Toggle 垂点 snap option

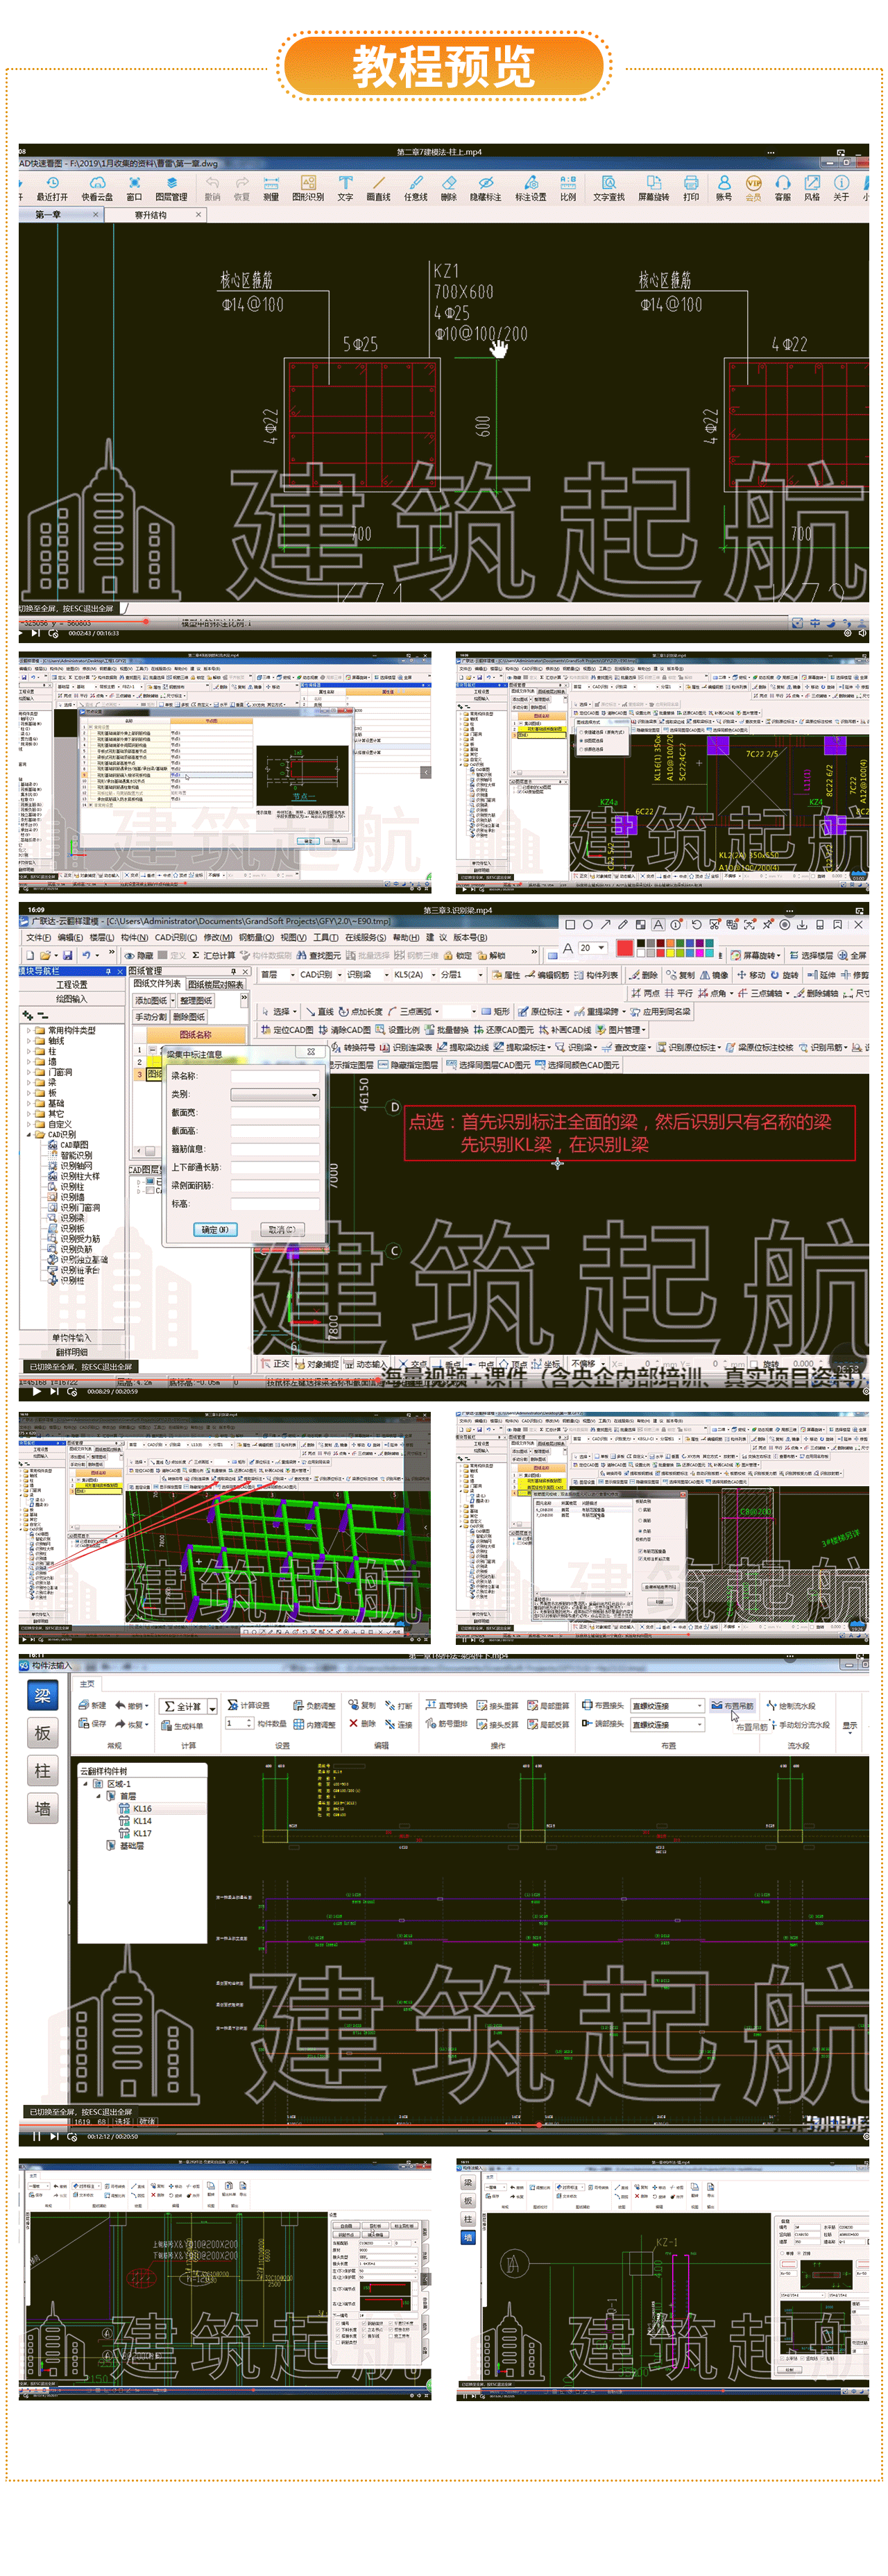(447, 1363)
